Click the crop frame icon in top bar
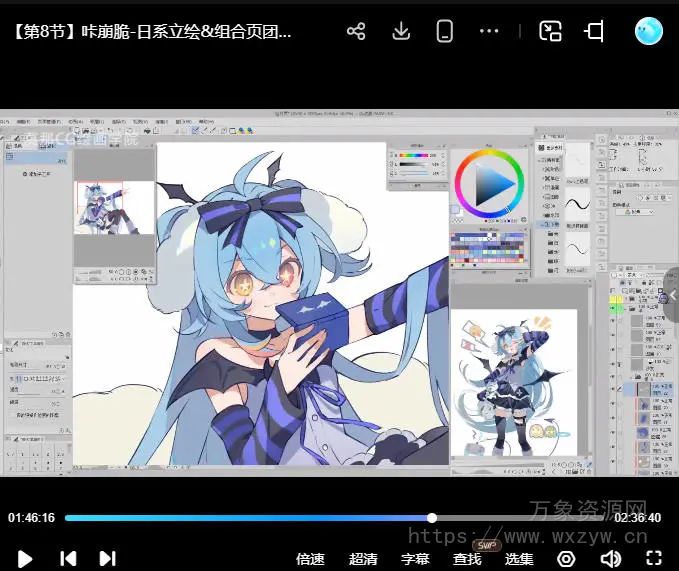Viewport: 679px width, 571px height. pos(595,31)
